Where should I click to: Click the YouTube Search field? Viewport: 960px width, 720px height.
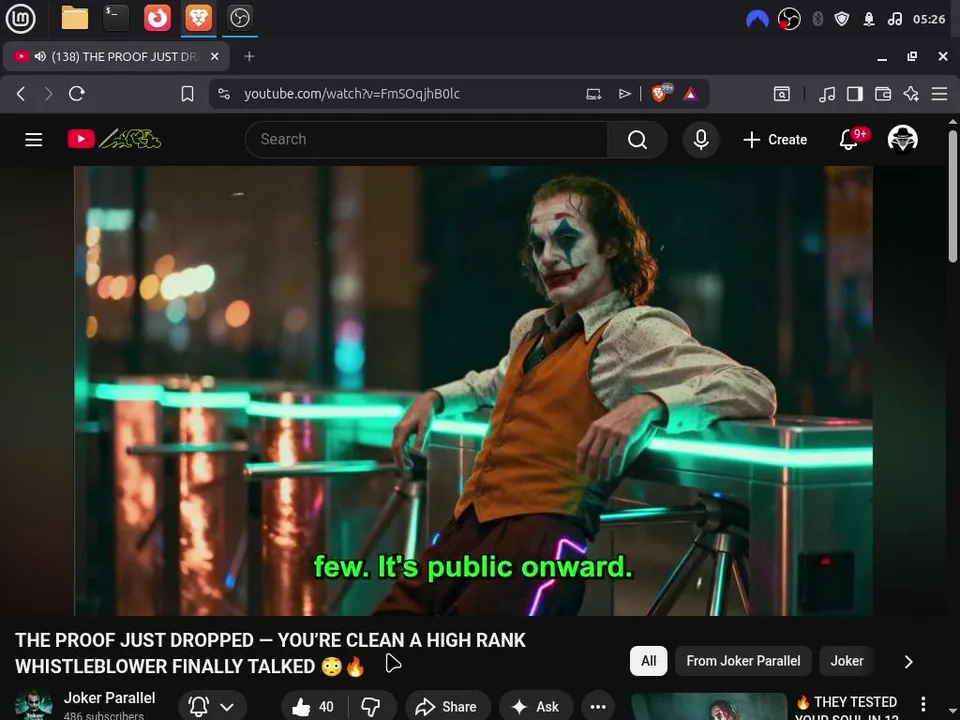point(427,140)
